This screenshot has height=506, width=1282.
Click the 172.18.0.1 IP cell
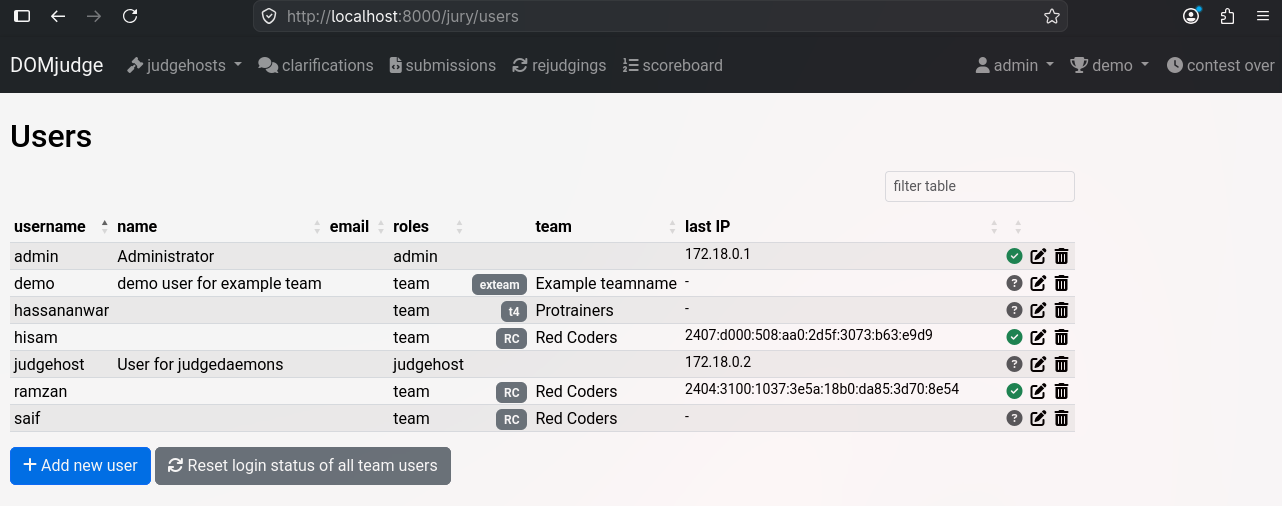(x=718, y=254)
